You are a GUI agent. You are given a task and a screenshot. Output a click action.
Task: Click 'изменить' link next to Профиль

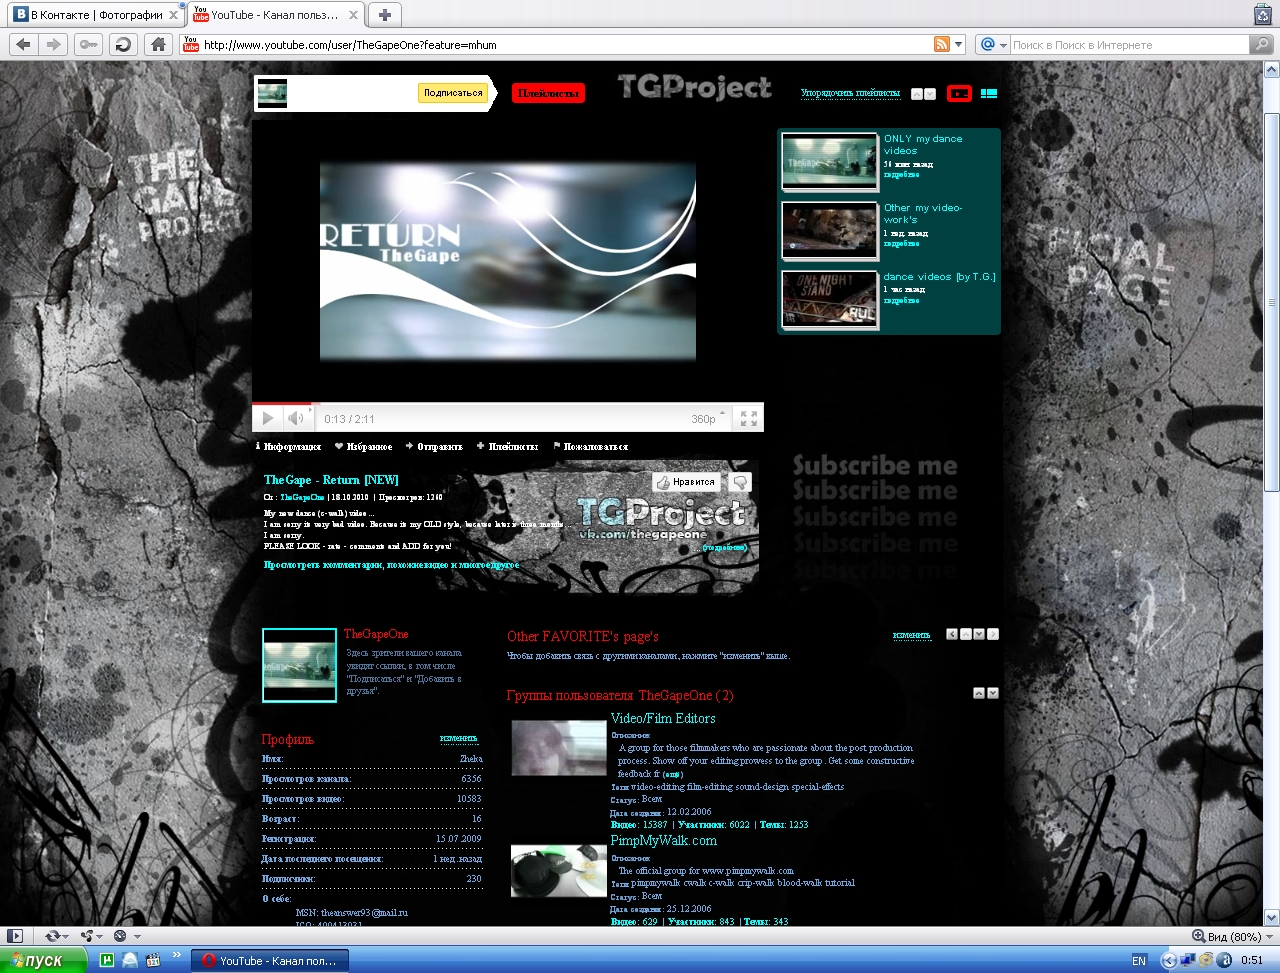click(459, 739)
